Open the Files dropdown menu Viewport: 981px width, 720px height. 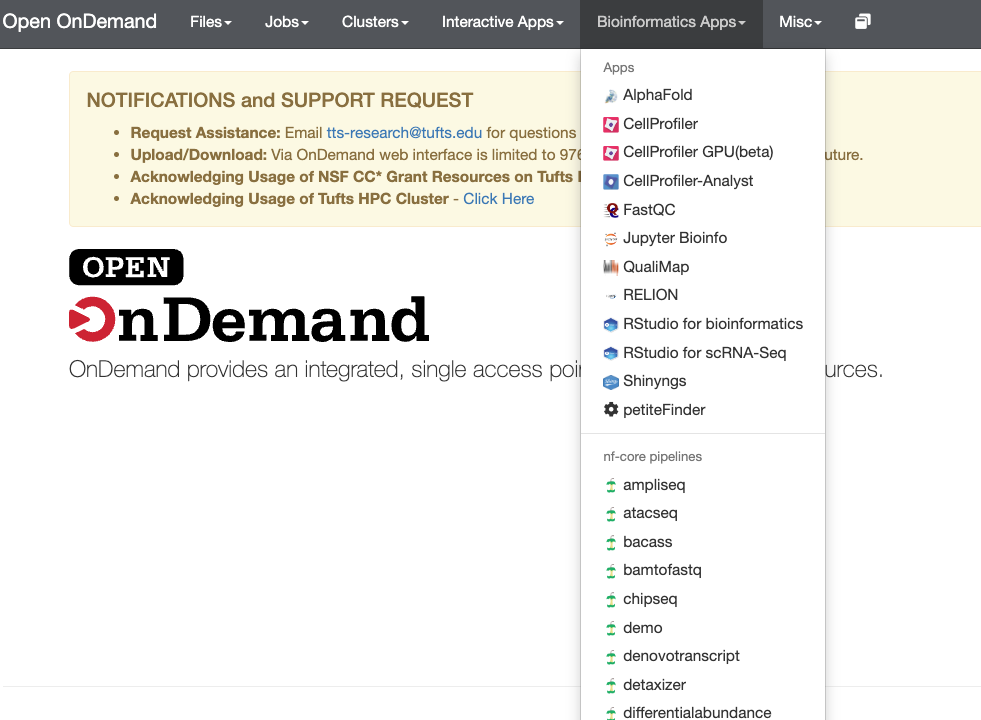pos(211,22)
